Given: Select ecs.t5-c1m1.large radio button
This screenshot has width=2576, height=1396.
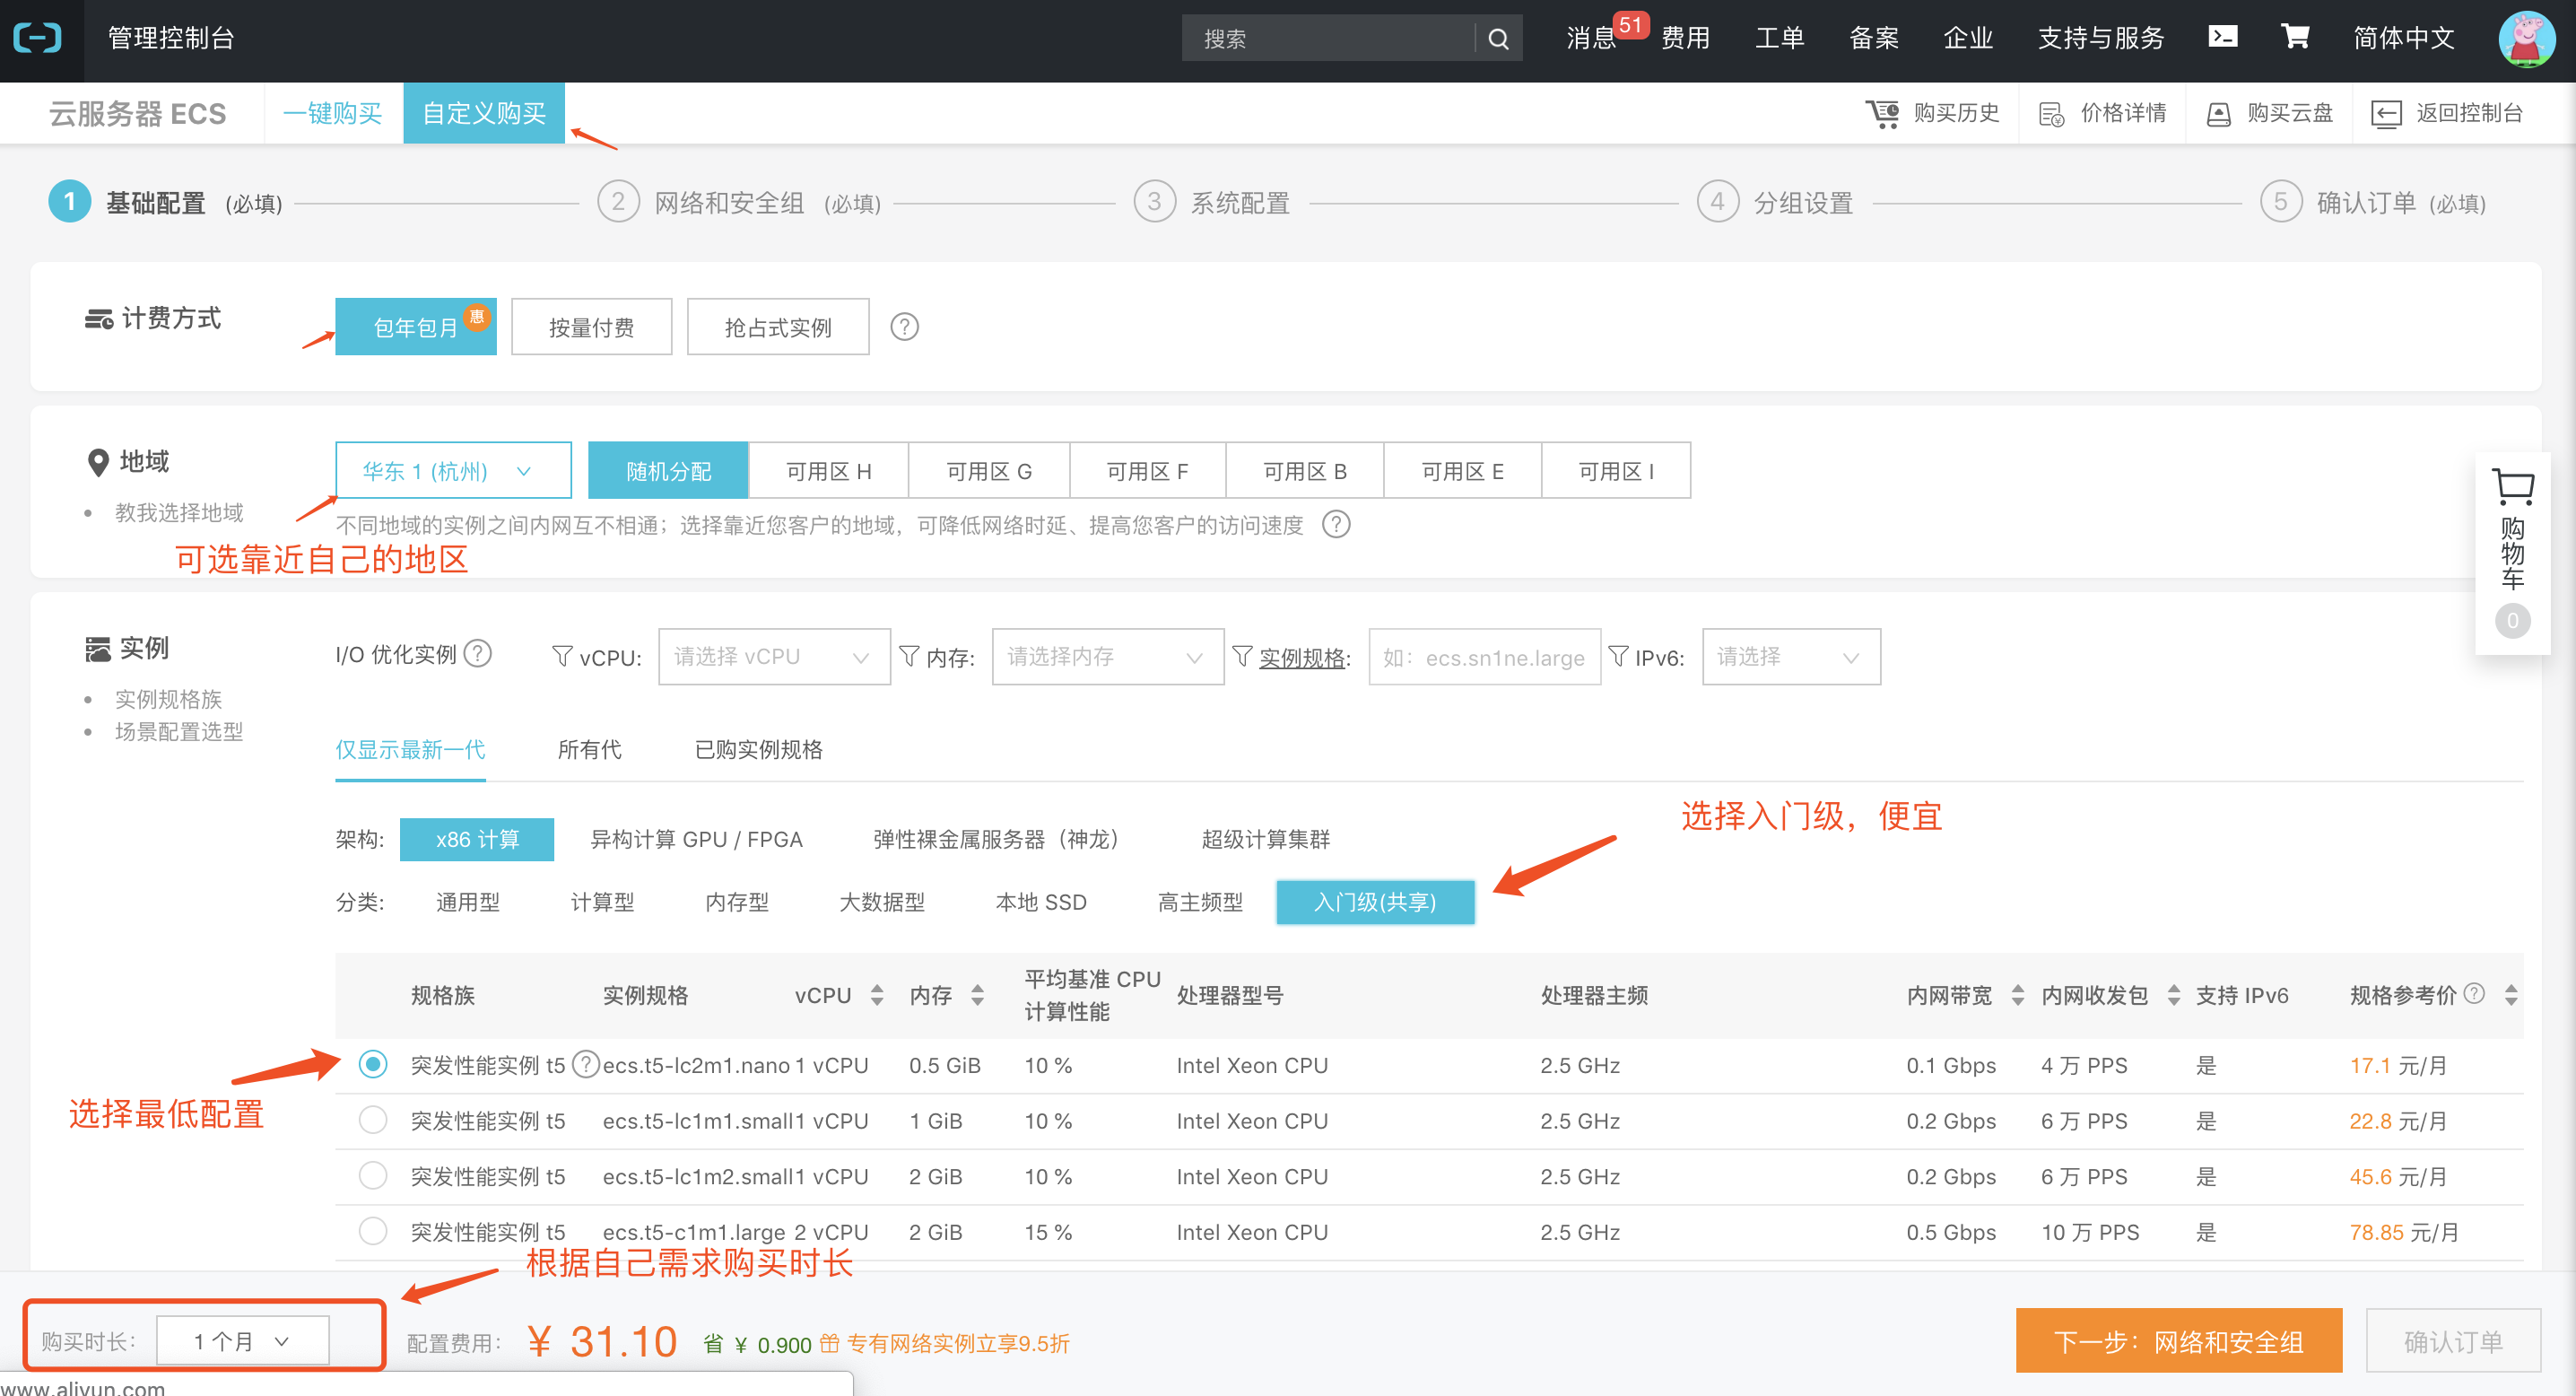Looking at the screenshot, I should coord(373,1231).
